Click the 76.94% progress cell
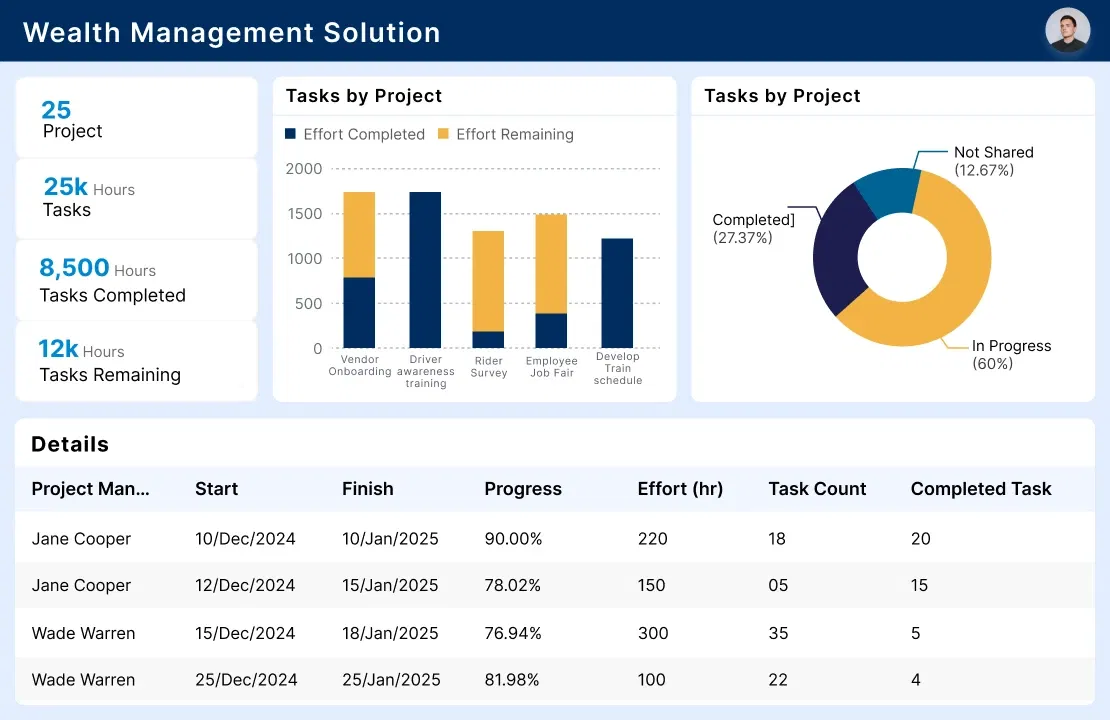The width and height of the screenshot is (1110, 720). tap(513, 633)
